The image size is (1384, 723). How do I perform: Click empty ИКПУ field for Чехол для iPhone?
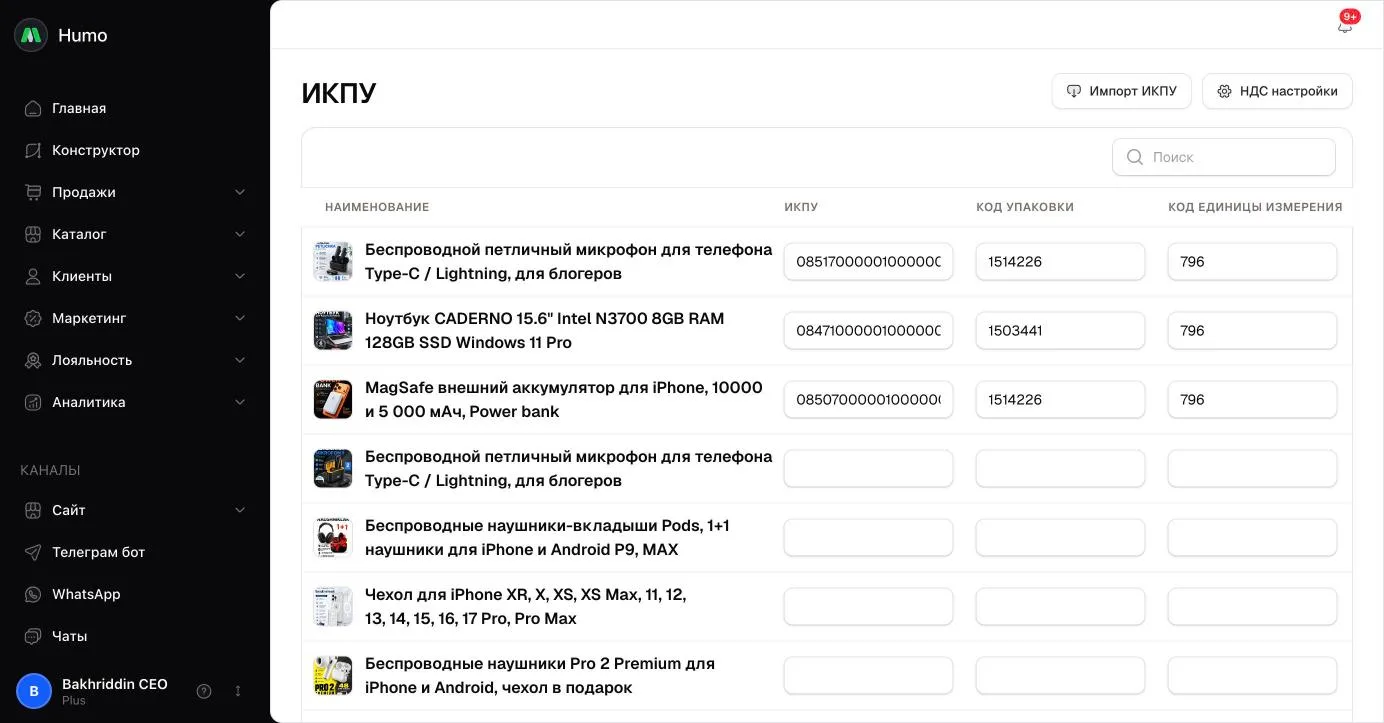point(868,606)
